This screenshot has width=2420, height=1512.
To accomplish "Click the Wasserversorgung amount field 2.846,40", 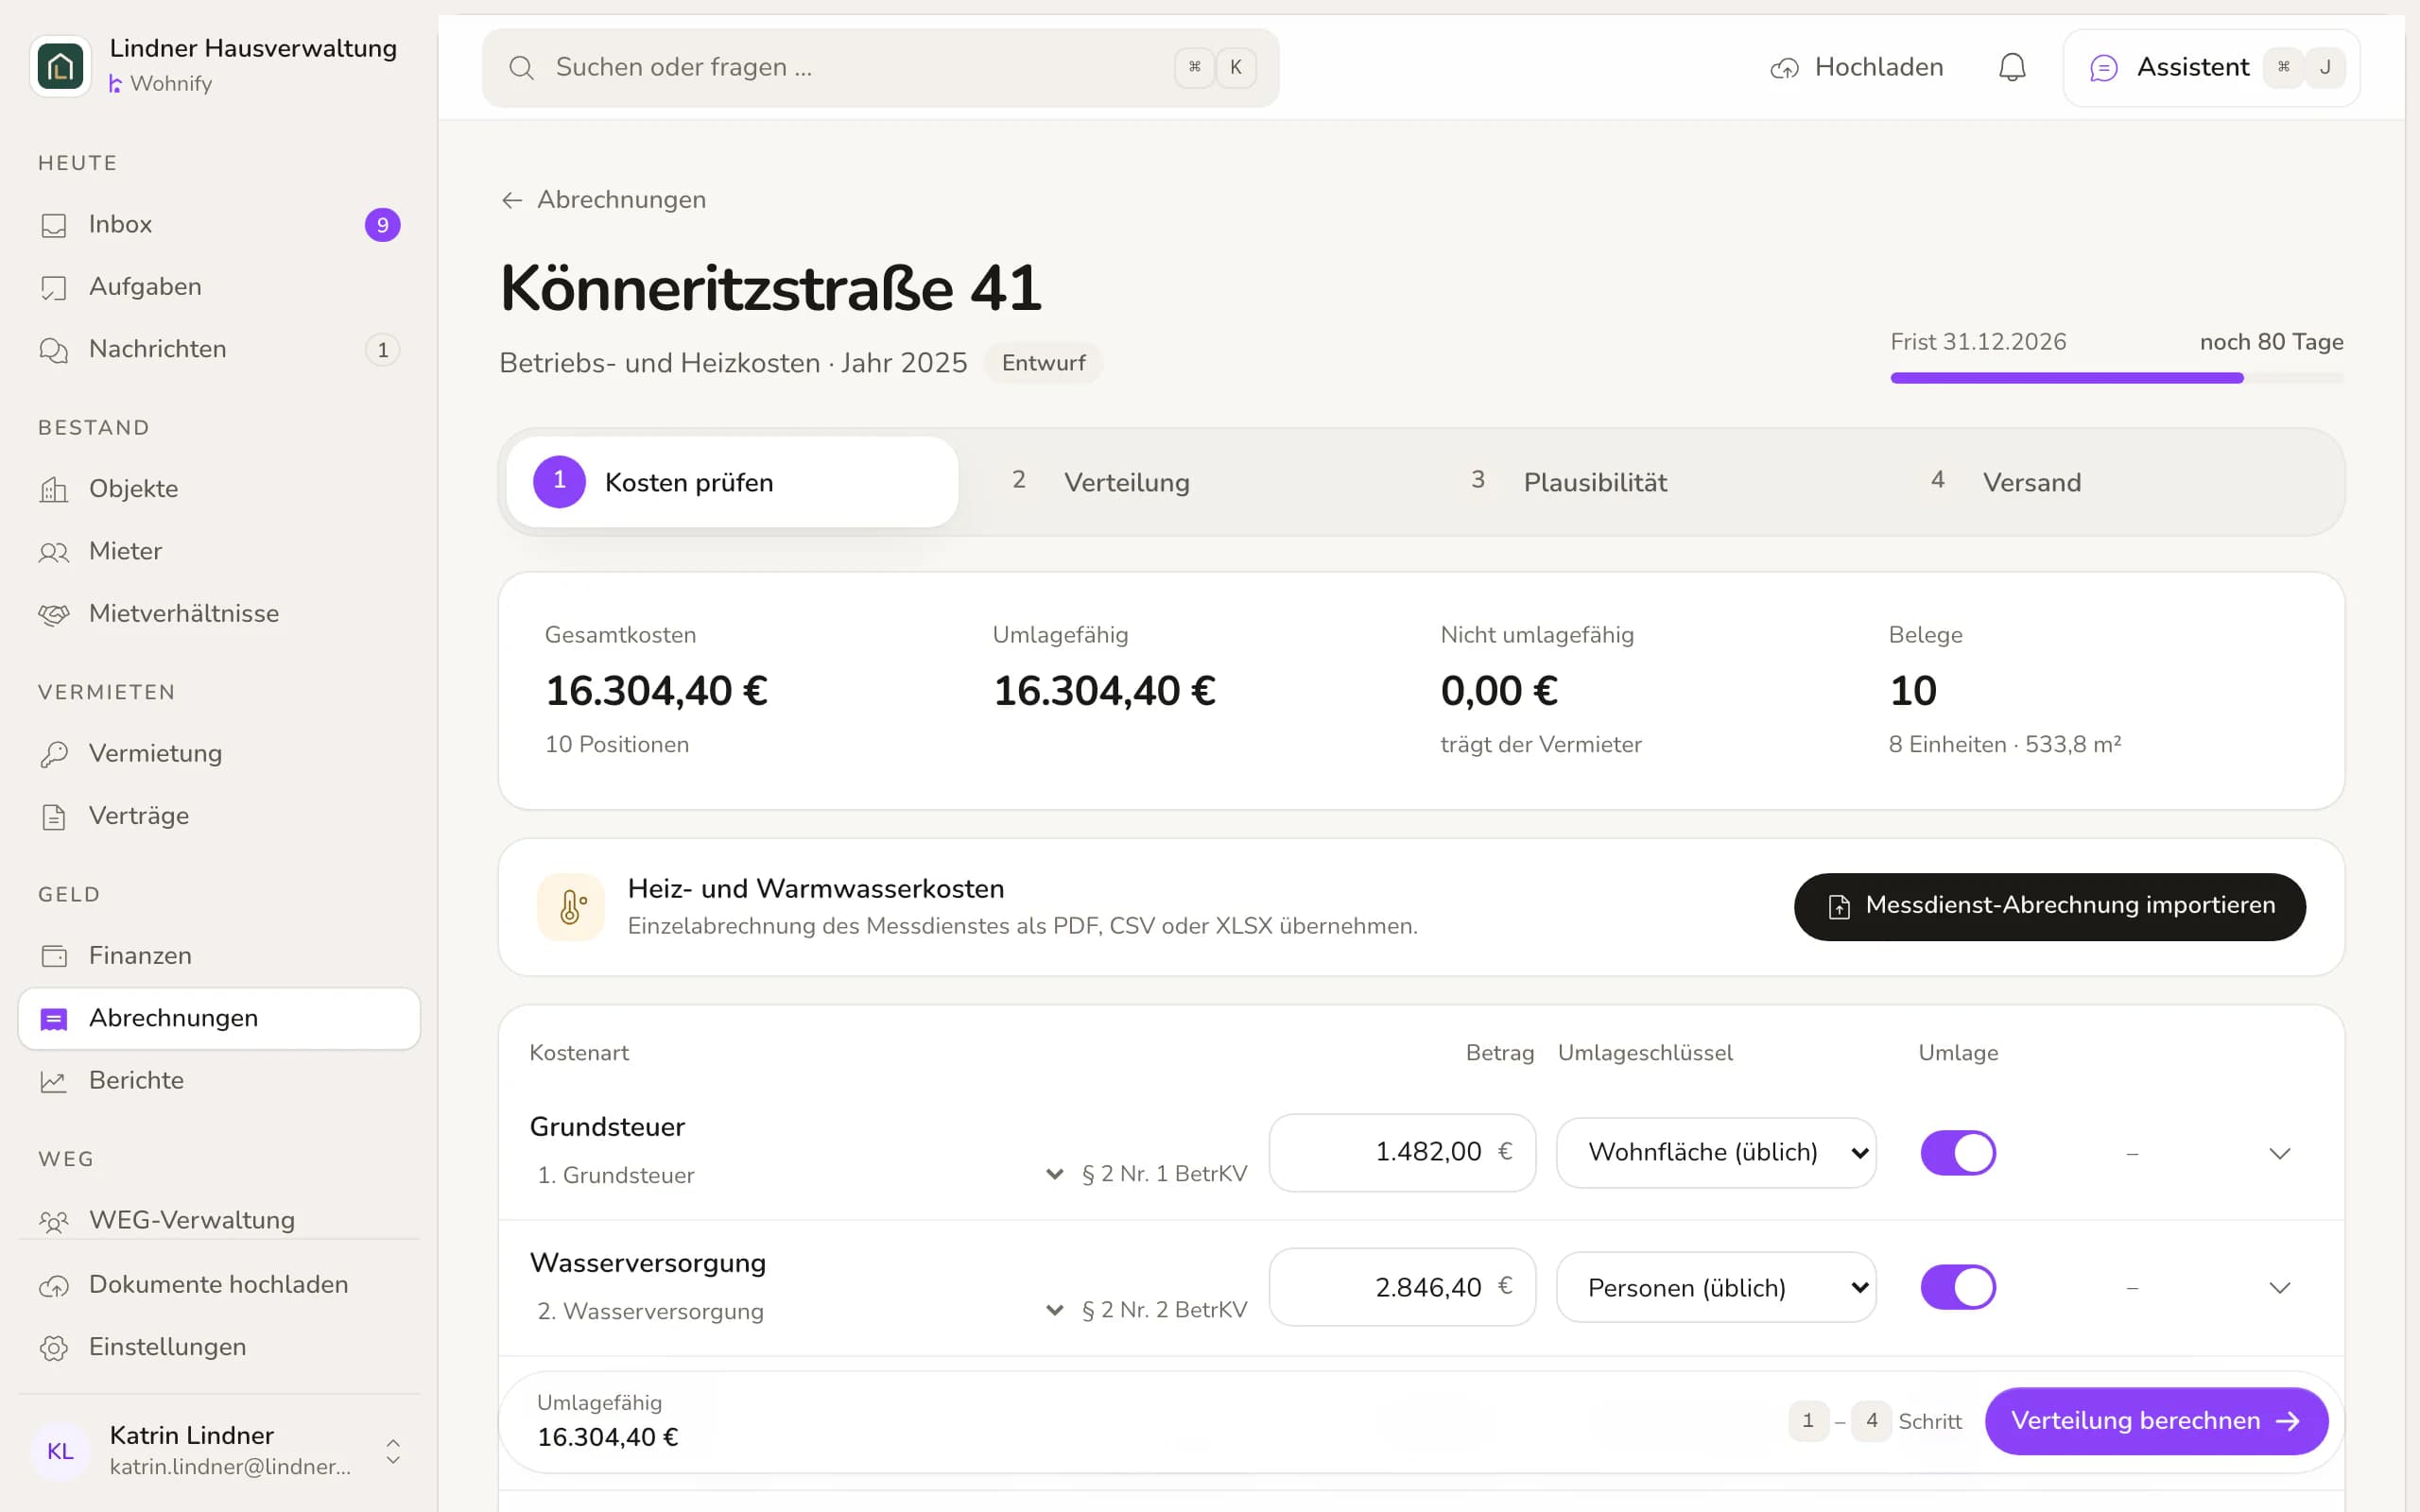I will click(1402, 1287).
